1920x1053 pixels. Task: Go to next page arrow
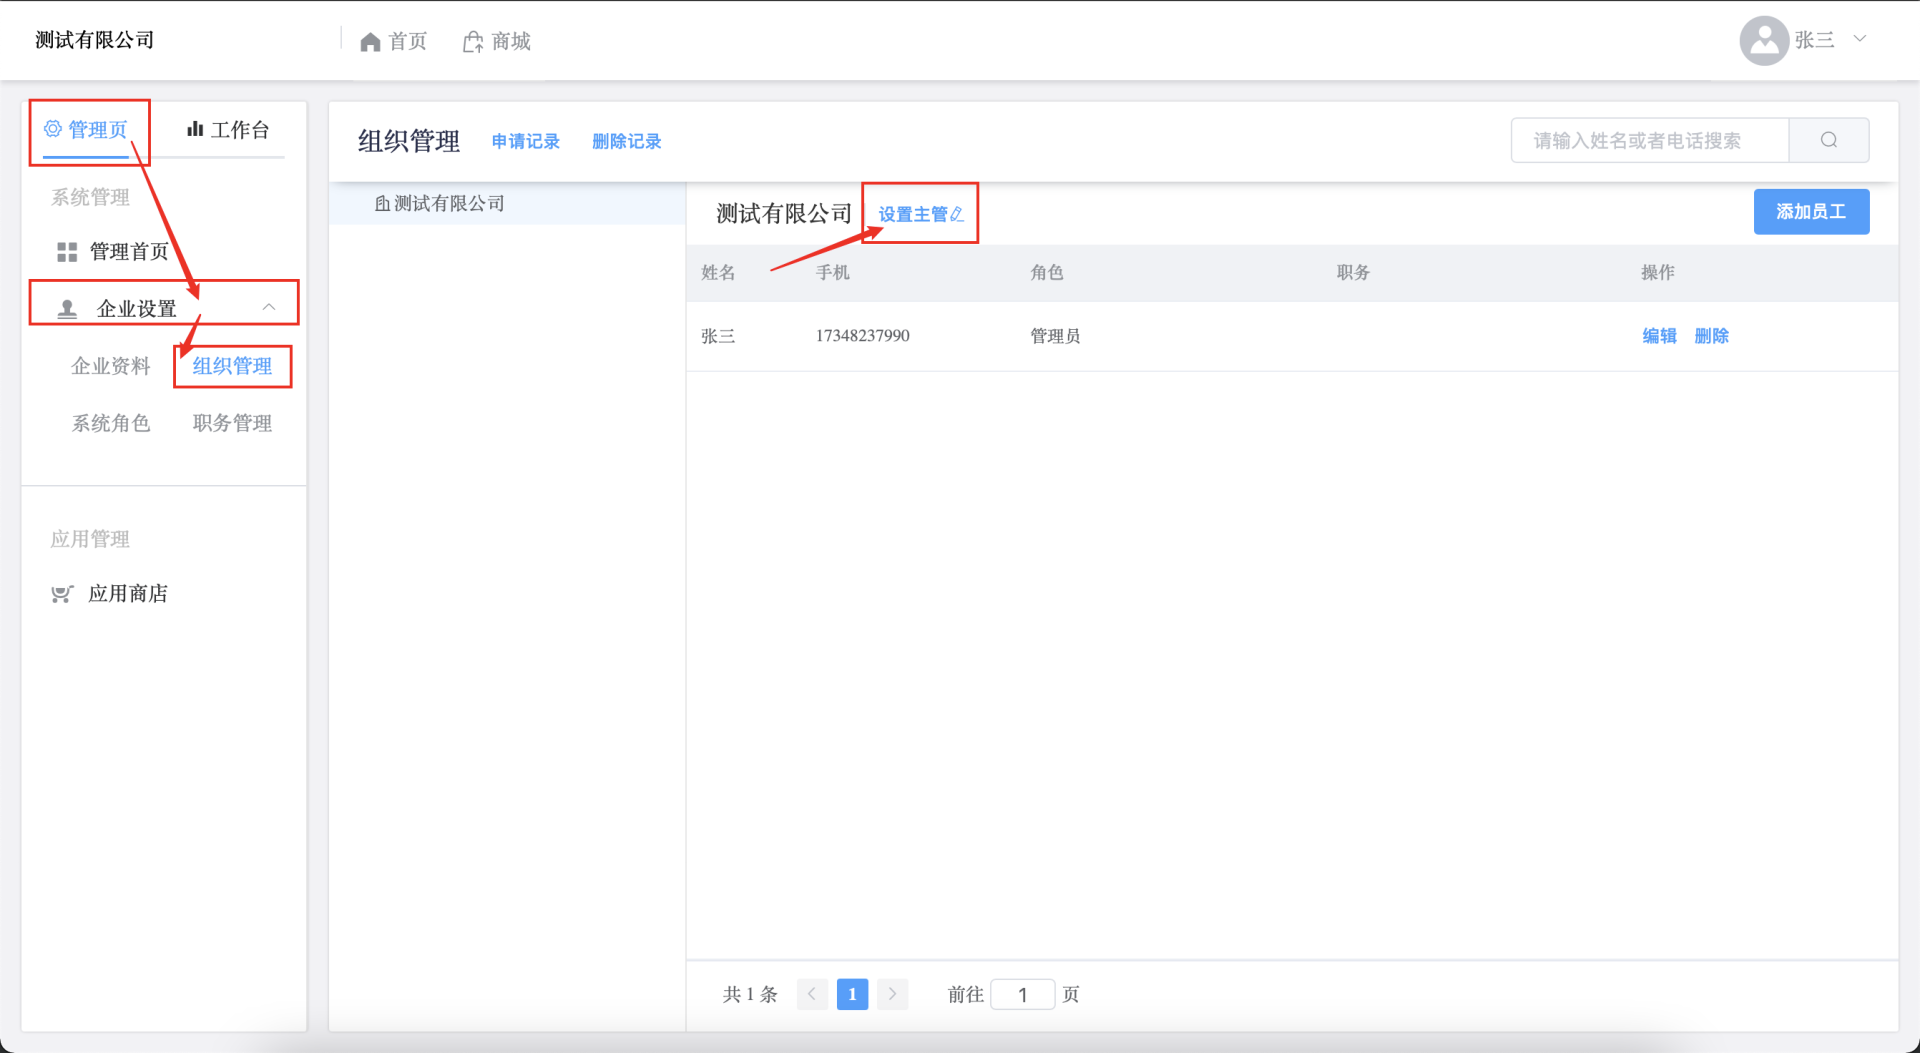click(x=892, y=994)
